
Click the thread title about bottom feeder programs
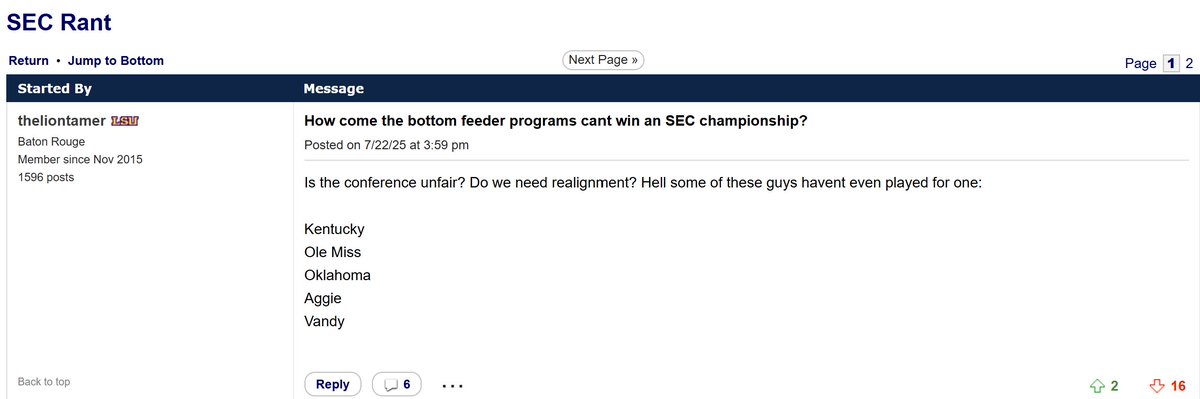pos(556,121)
